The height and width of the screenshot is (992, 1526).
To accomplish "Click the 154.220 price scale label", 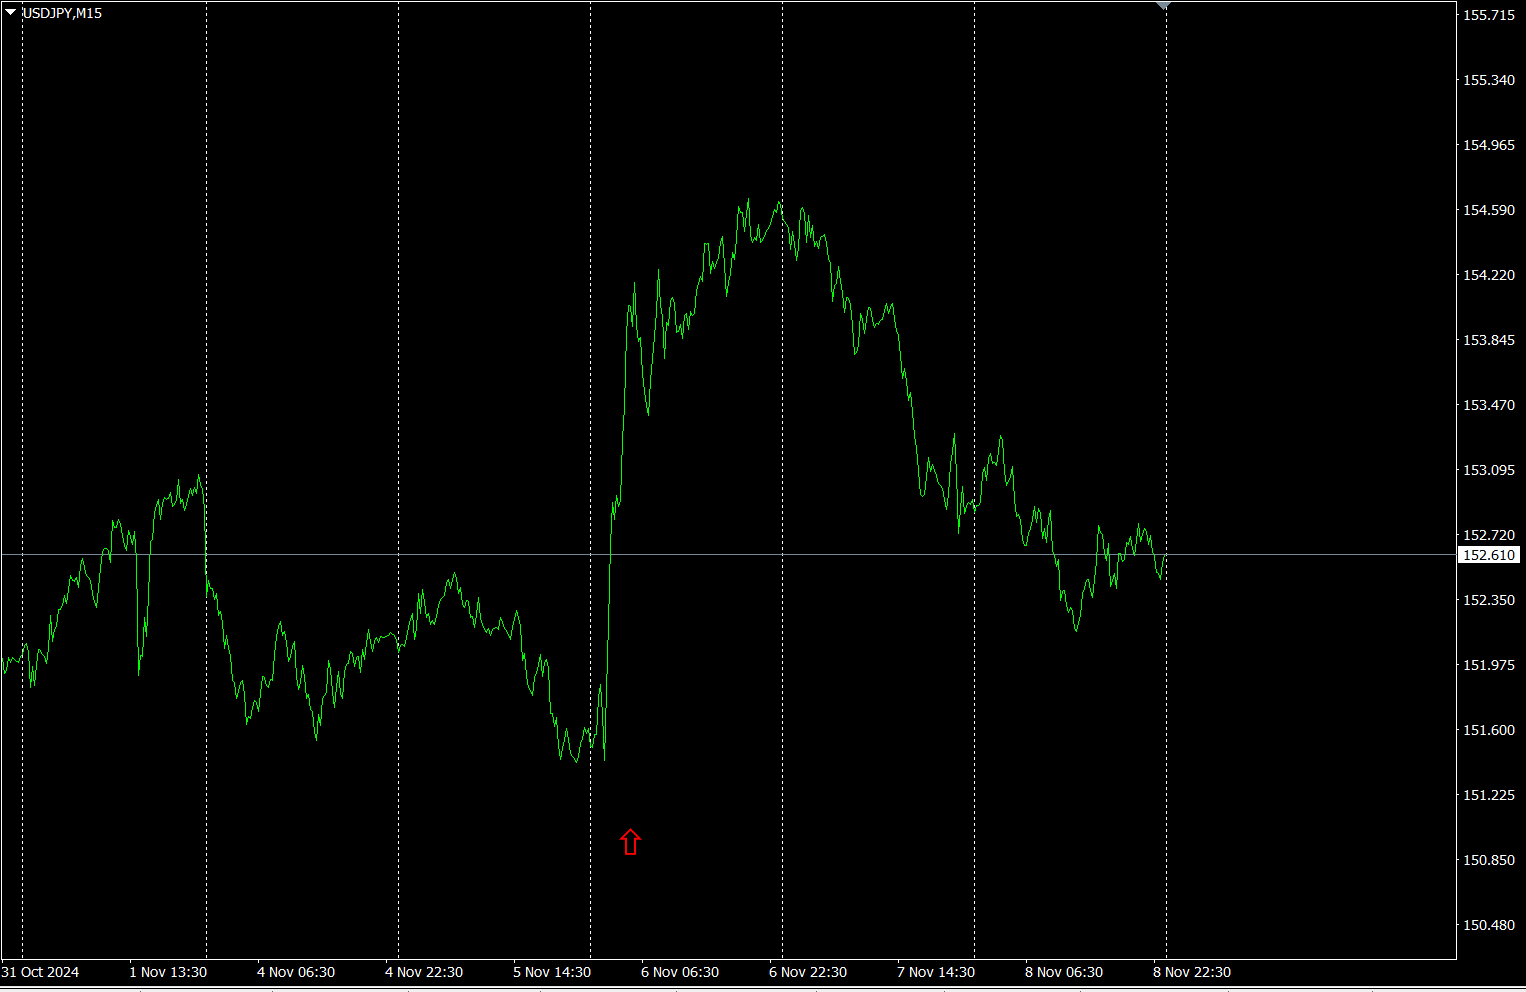I will pos(1489,275).
